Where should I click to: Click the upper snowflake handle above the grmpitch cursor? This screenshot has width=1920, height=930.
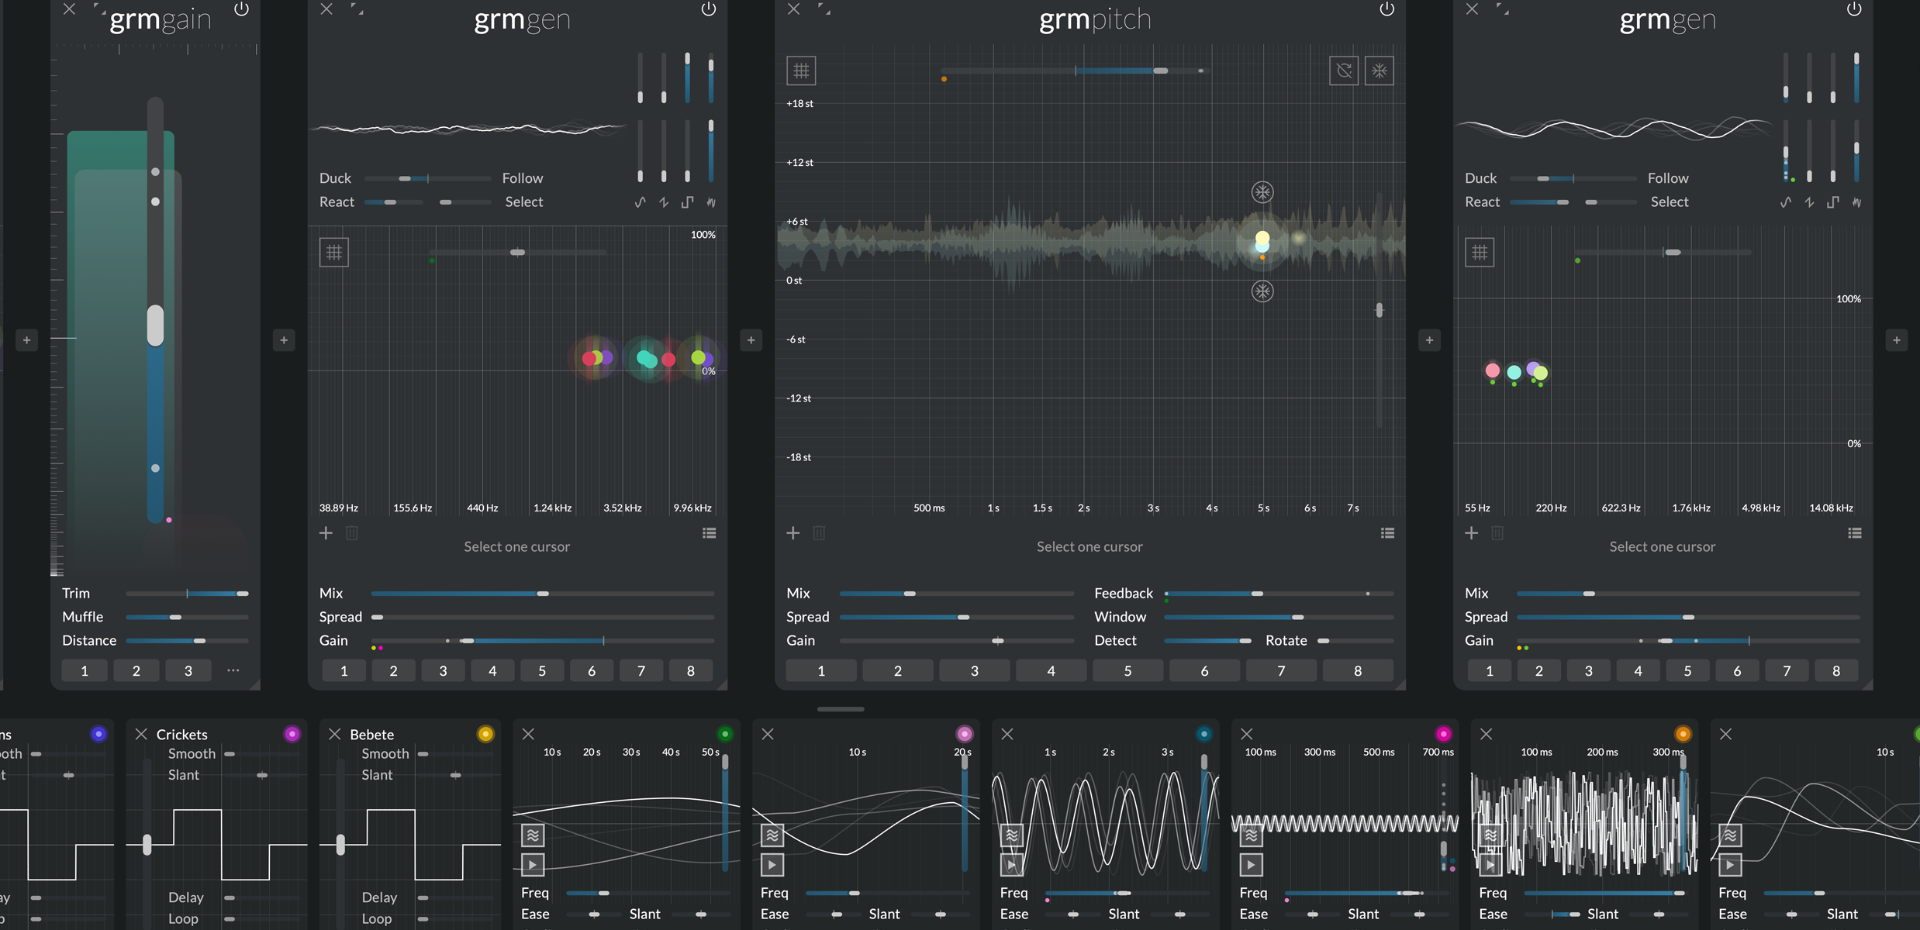1263,192
